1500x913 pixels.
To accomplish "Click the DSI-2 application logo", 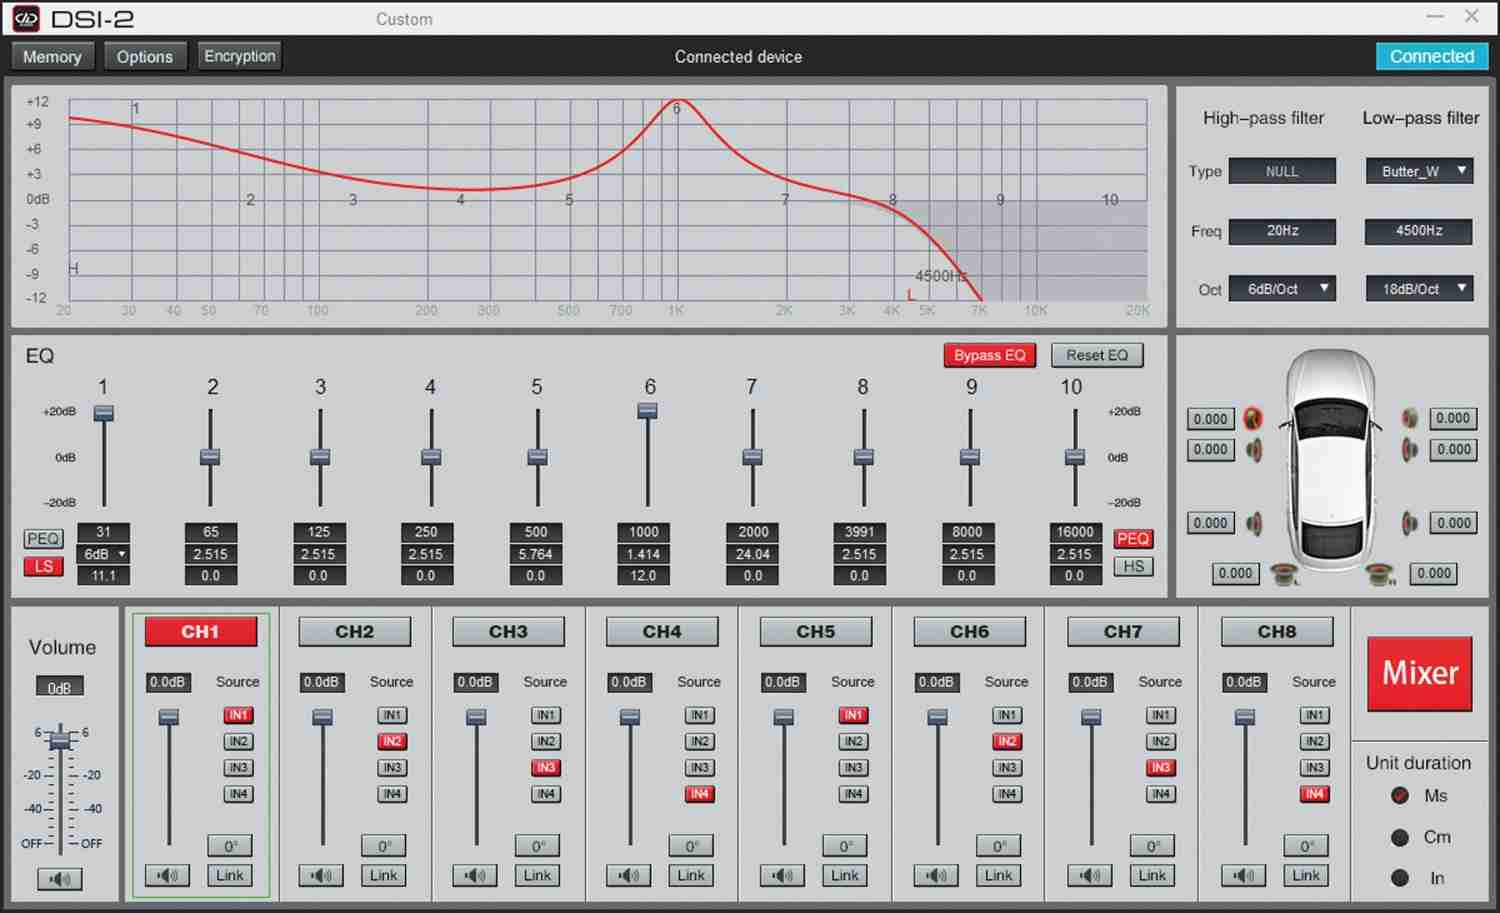I will (25, 18).
